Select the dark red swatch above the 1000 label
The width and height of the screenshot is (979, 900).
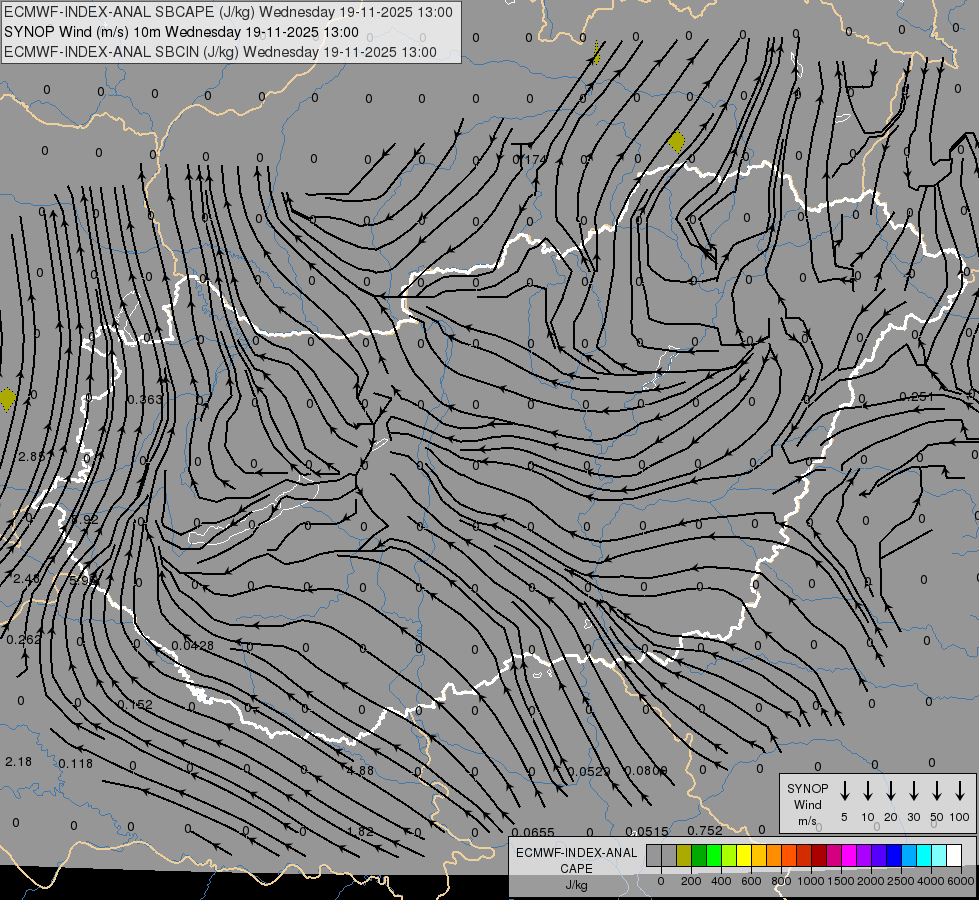point(820,855)
